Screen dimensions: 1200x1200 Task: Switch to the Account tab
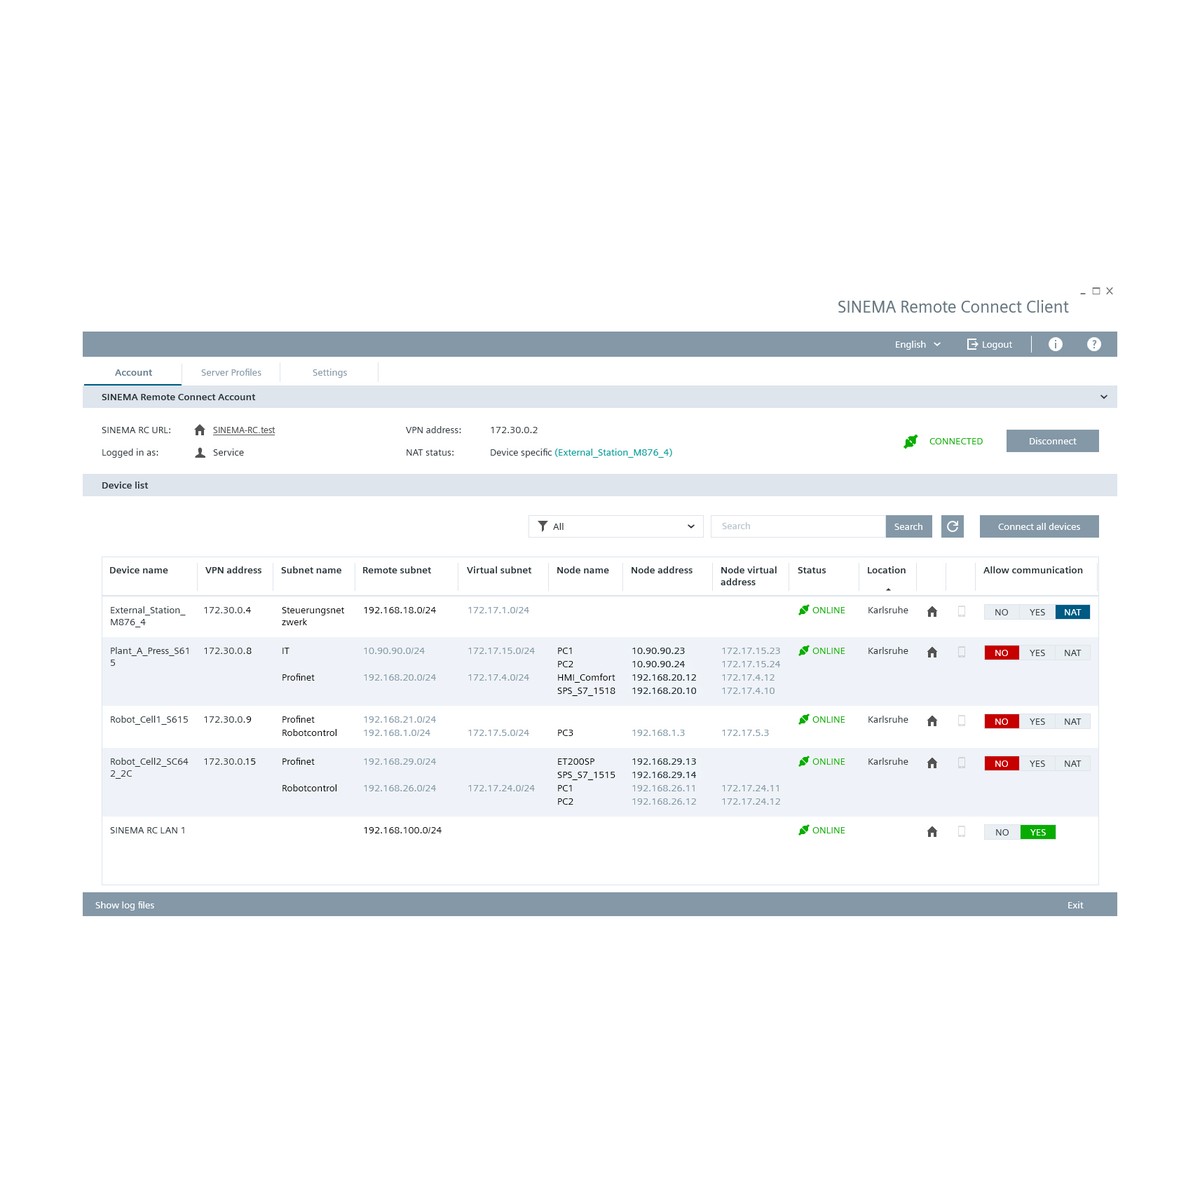pos(133,372)
